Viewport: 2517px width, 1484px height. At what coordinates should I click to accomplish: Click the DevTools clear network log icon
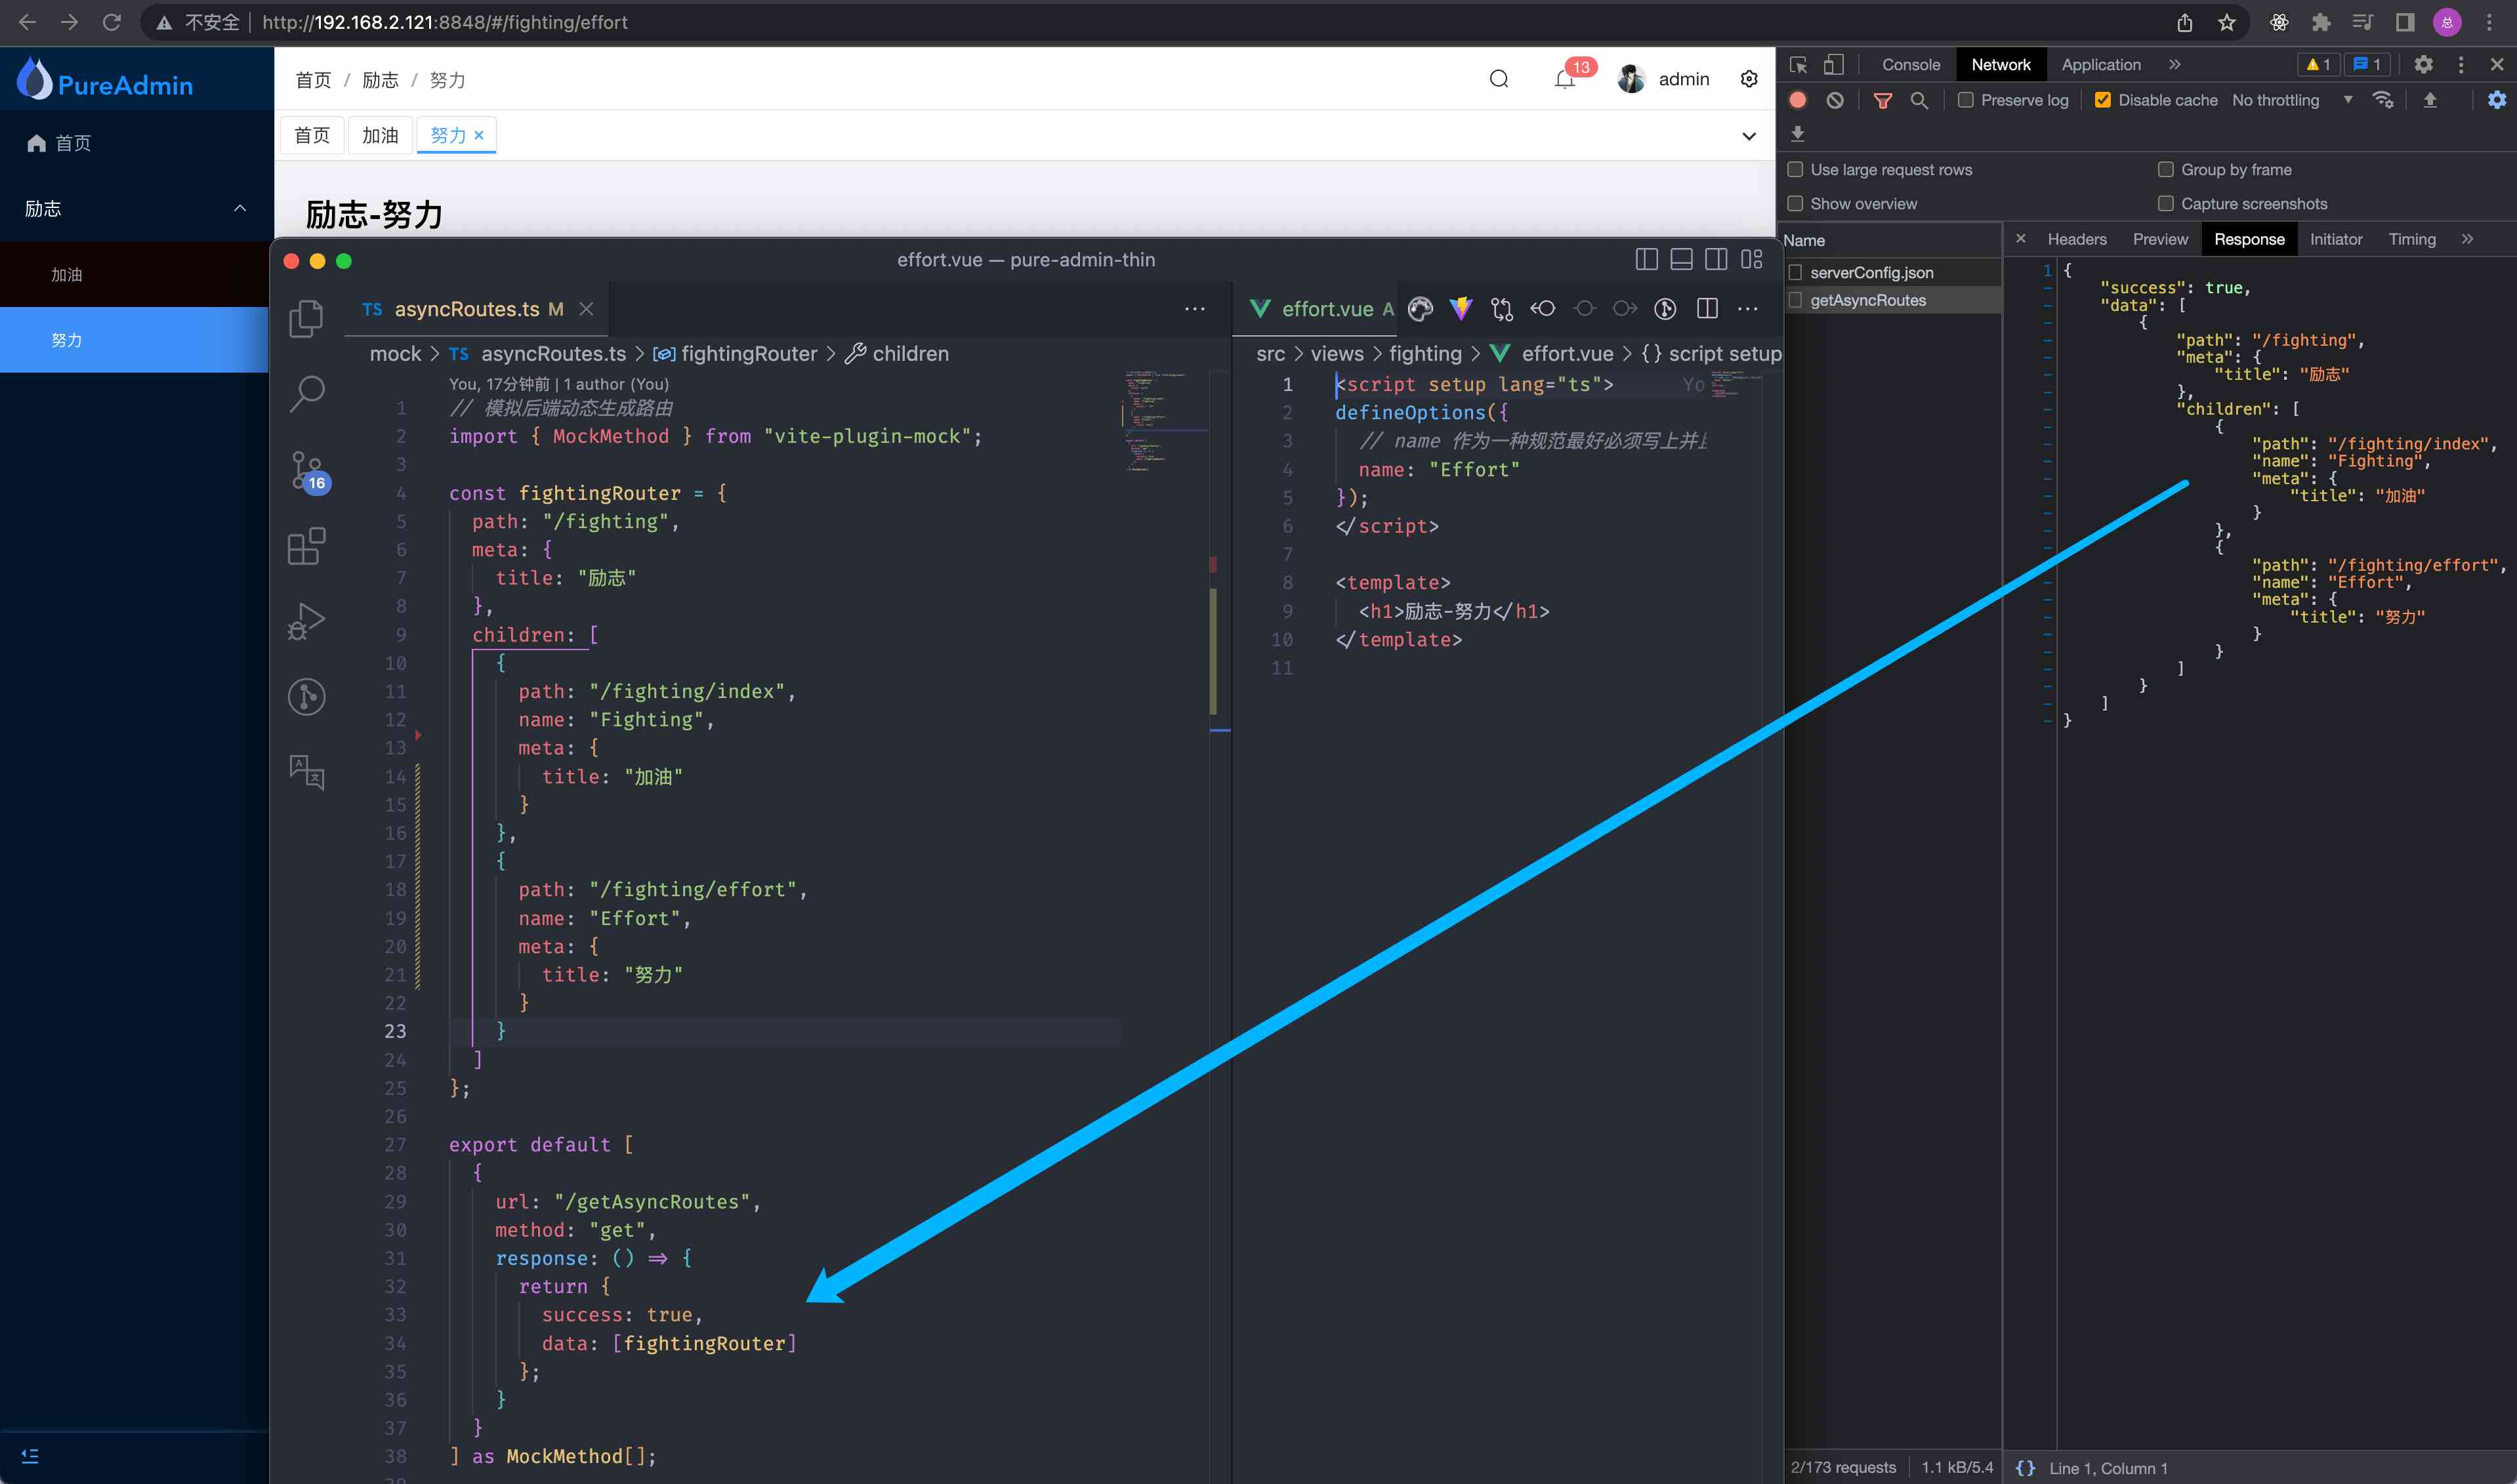pos(1834,100)
